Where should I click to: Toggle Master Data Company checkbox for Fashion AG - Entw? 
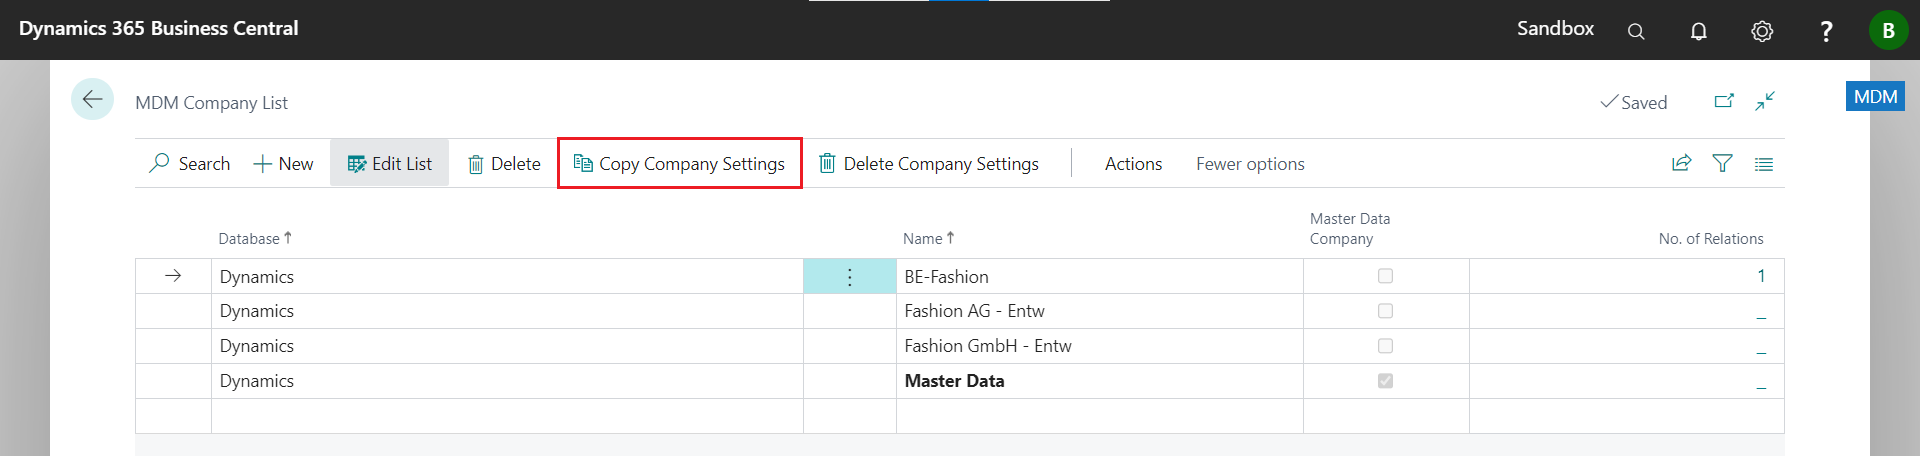pyautogui.click(x=1385, y=311)
